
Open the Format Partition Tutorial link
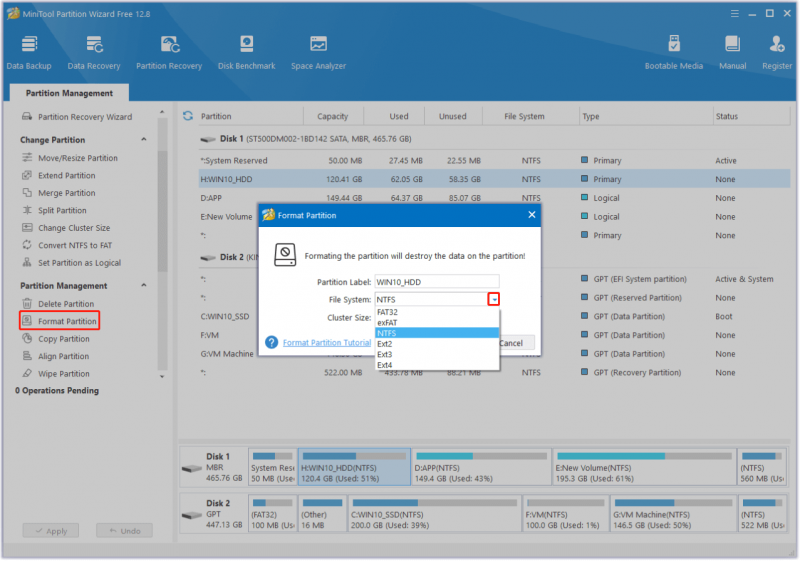327,343
